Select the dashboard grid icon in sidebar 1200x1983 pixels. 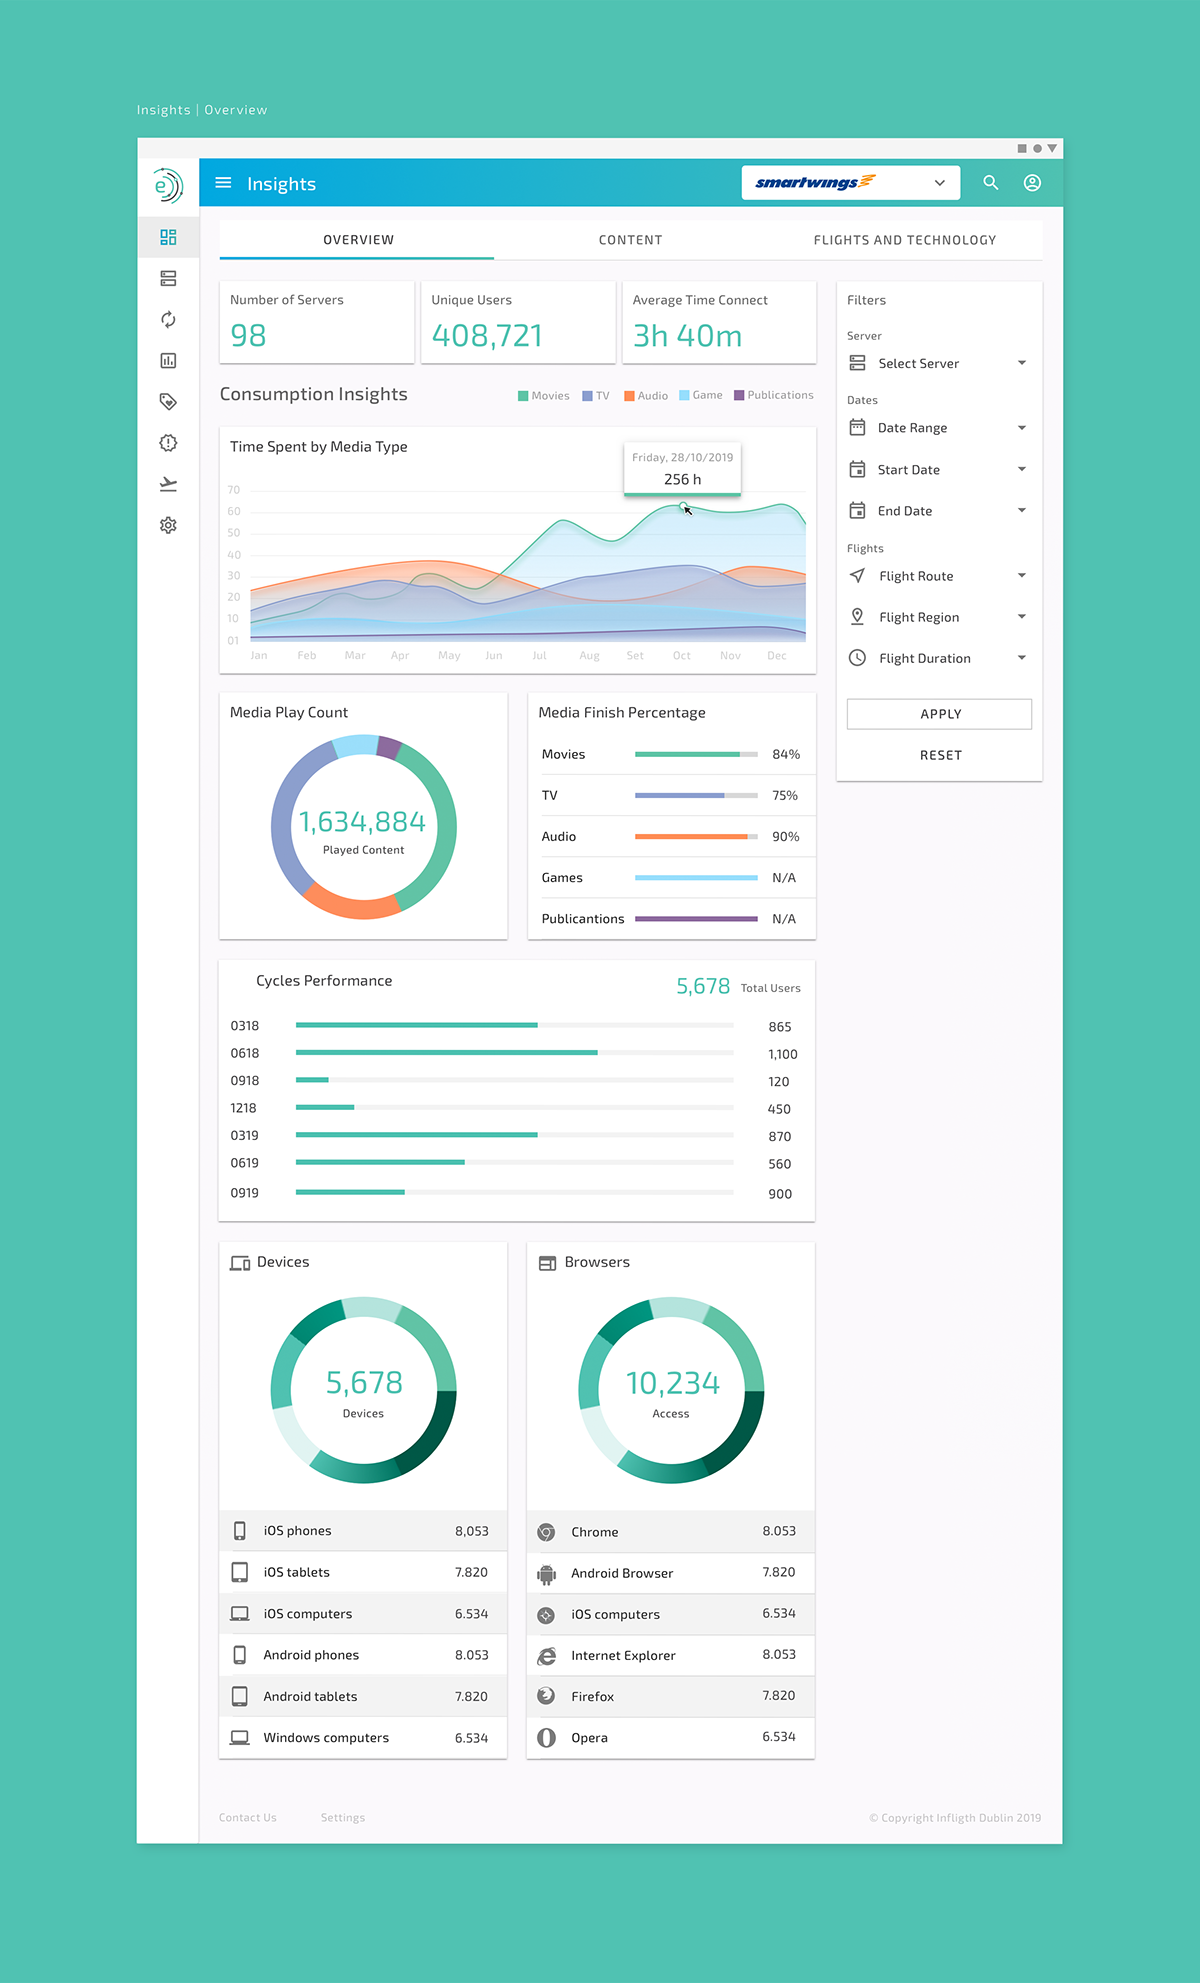point(168,237)
